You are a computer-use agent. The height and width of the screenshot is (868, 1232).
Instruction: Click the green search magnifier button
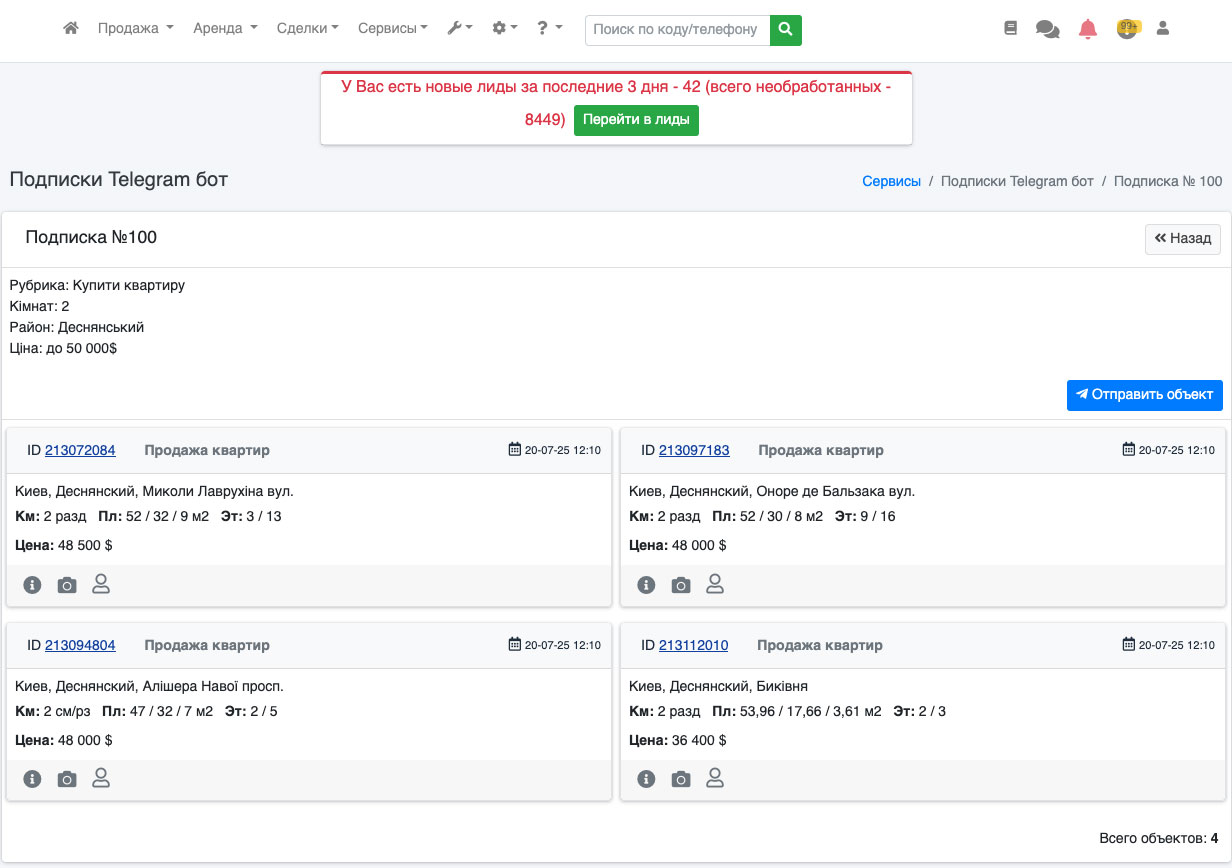[x=786, y=30]
